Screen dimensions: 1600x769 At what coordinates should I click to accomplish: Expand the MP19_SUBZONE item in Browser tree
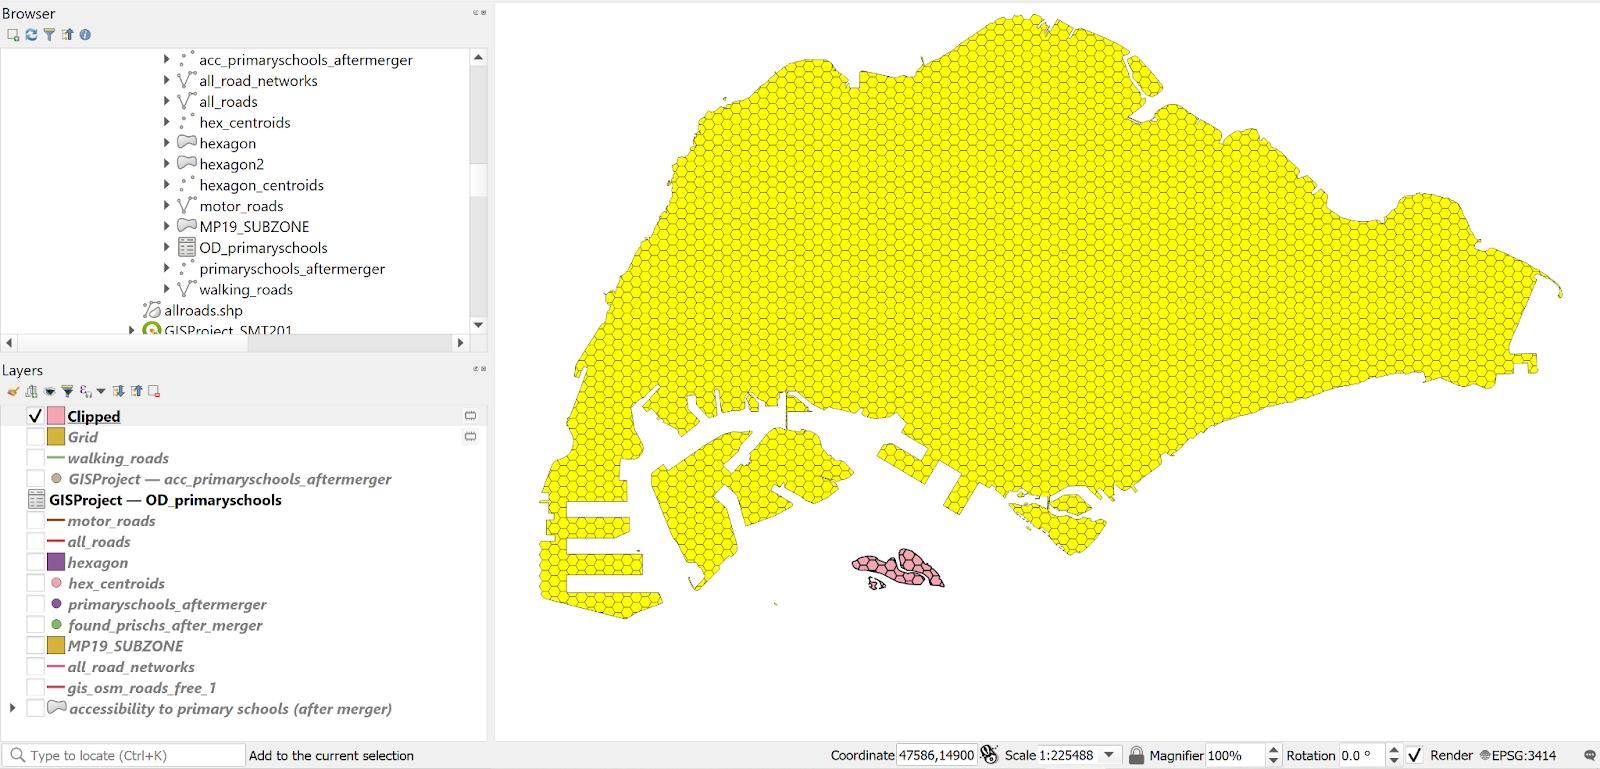click(166, 227)
